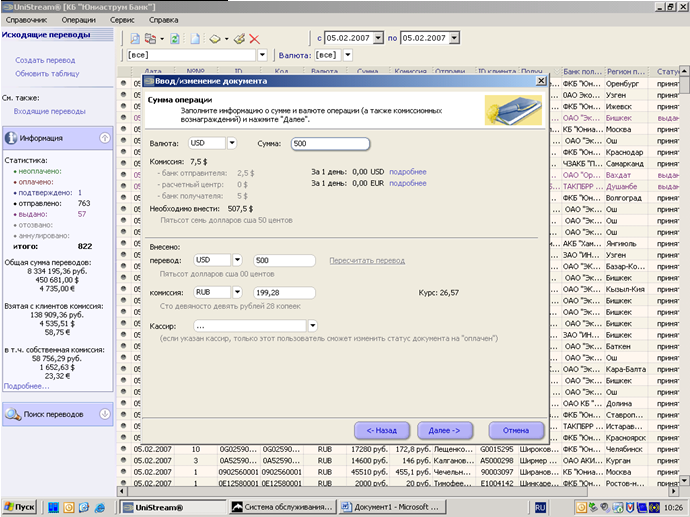
Task: Open the перевод currency USD dropdown
Action: (x=237, y=260)
